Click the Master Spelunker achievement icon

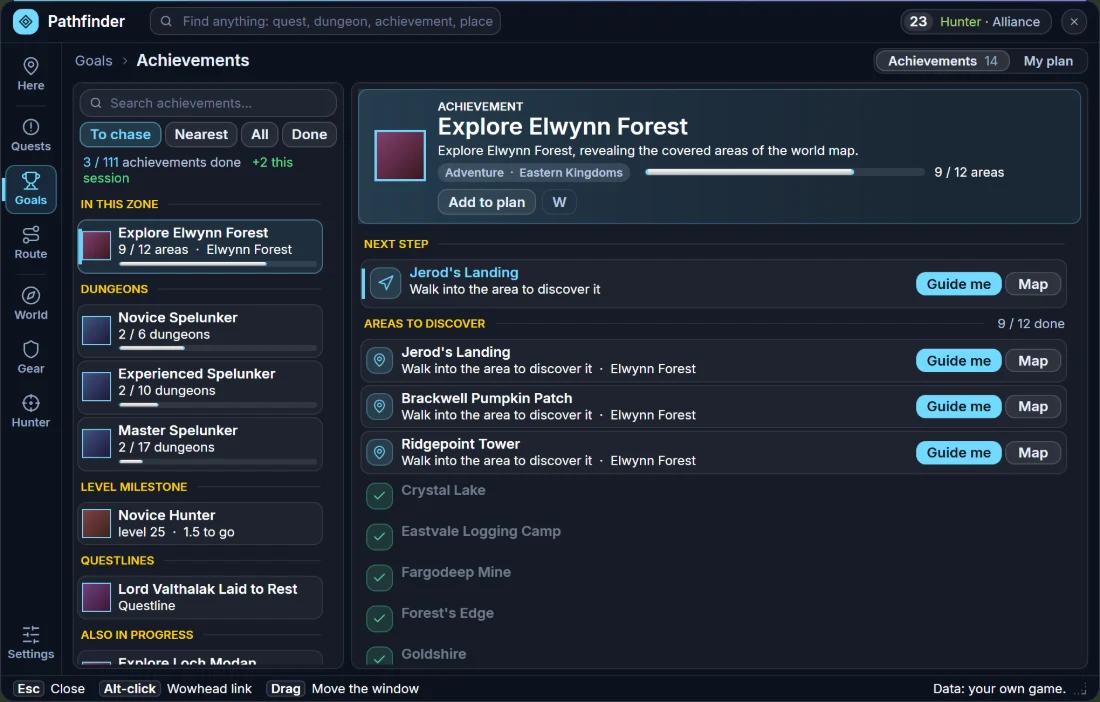point(96,443)
